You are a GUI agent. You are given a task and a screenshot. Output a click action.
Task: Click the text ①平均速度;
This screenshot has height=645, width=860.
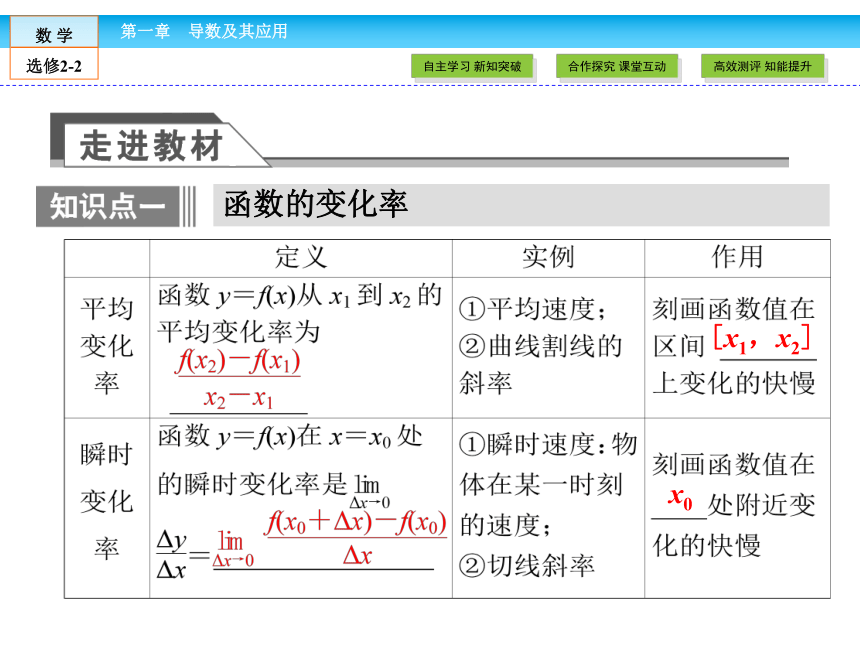pyautogui.click(x=532, y=309)
